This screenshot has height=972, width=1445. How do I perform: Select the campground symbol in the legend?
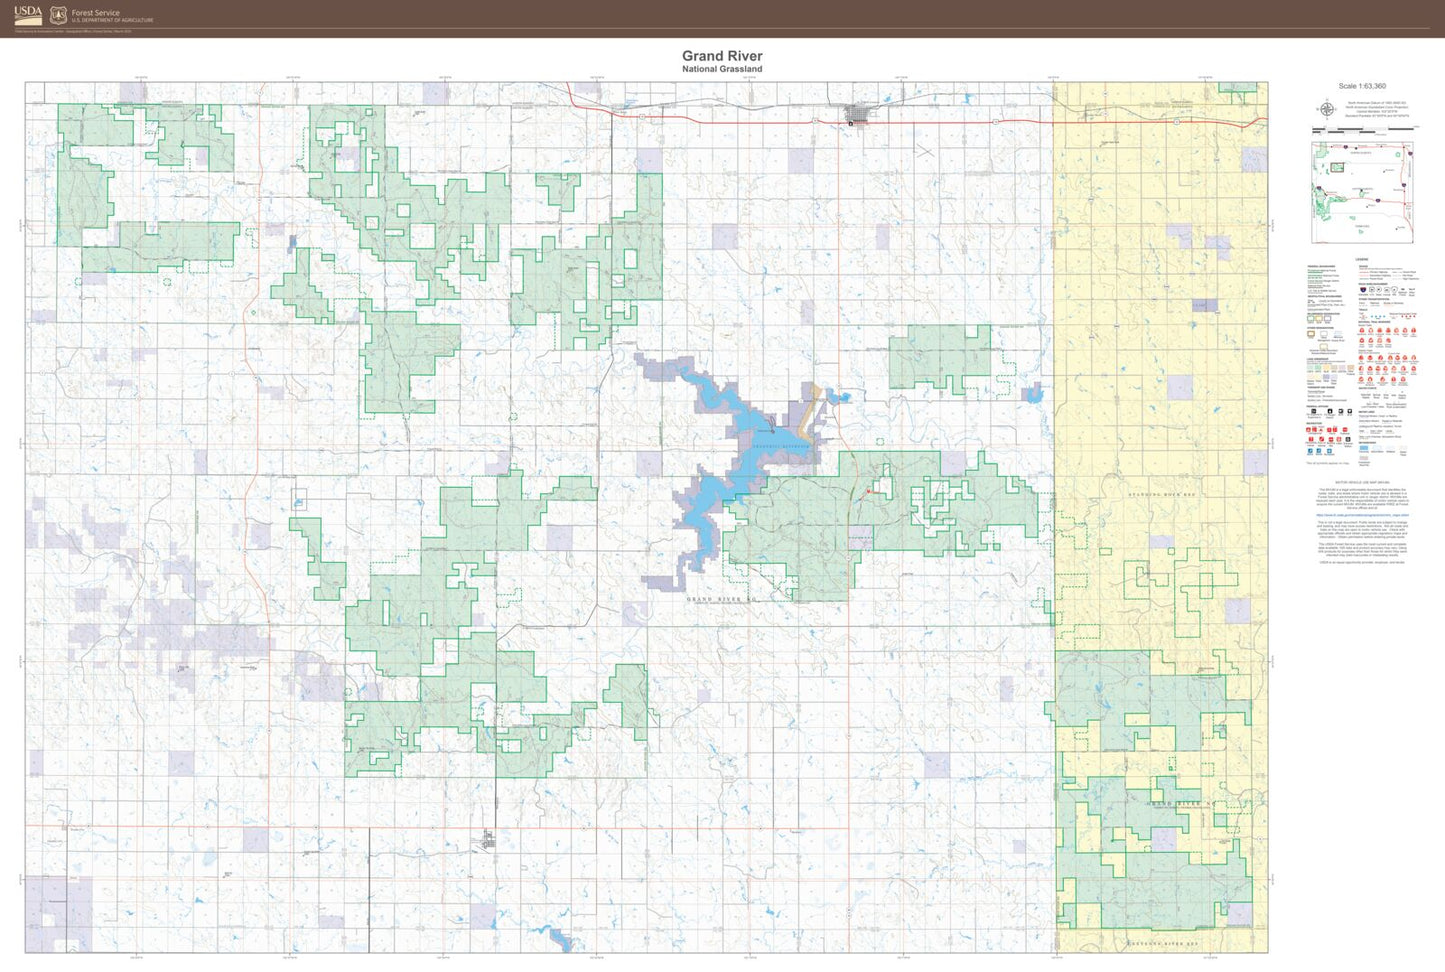1308,430
